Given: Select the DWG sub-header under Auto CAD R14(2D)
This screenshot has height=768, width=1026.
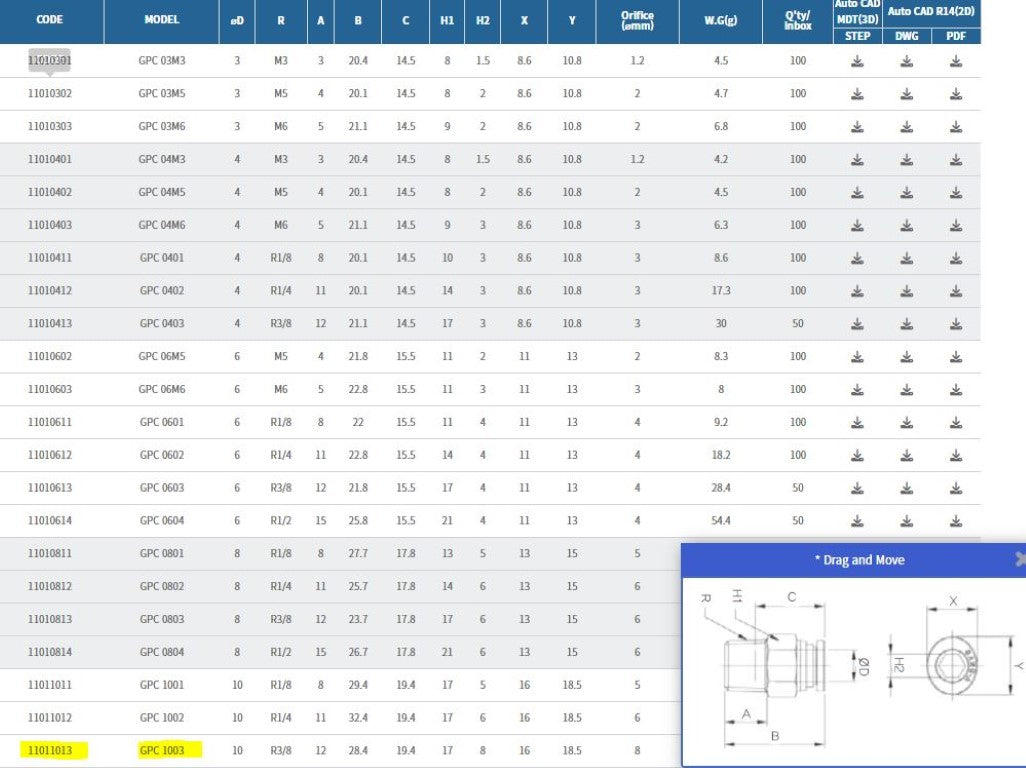Looking at the screenshot, I should [906, 36].
